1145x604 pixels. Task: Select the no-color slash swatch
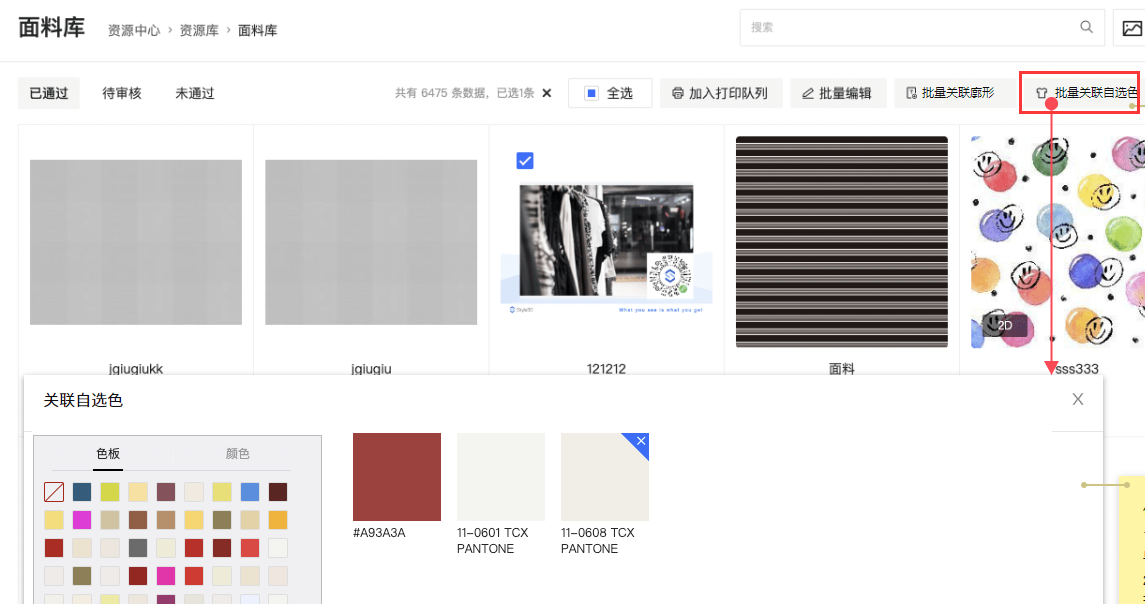point(54,492)
